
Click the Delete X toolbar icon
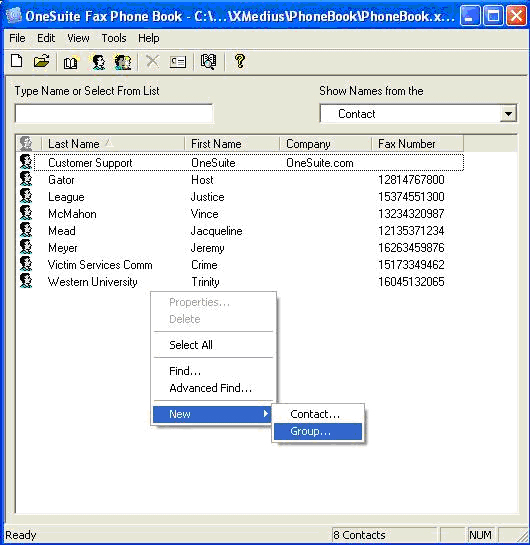coord(152,62)
